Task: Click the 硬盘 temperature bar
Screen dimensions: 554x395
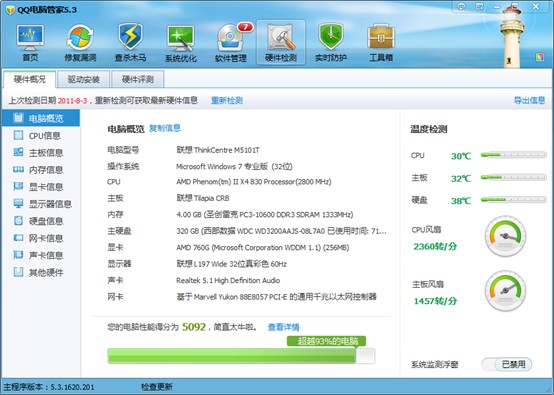Action: pos(513,200)
